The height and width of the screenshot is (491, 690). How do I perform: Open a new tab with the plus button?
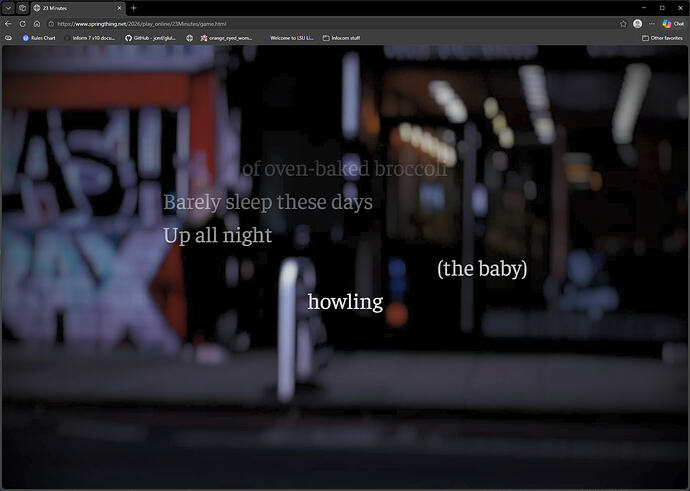click(133, 7)
